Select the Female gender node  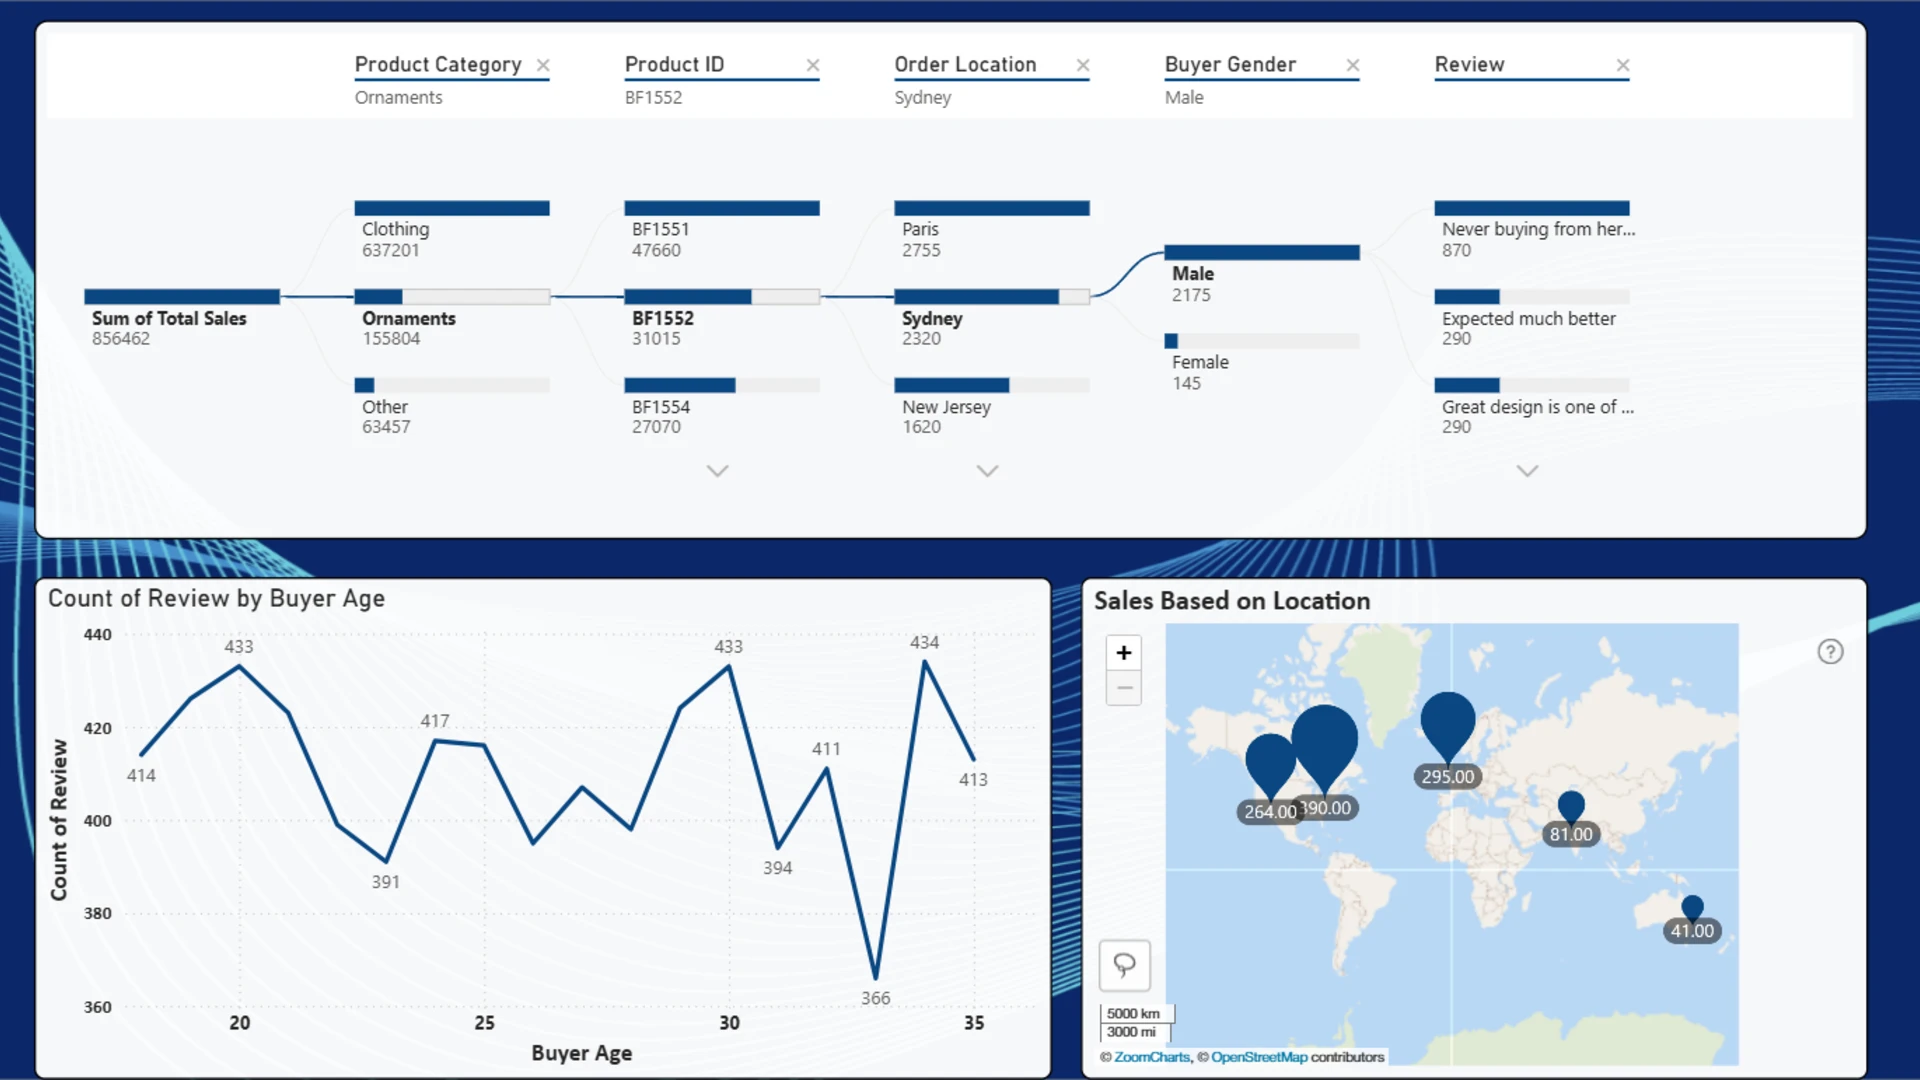click(1262, 363)
